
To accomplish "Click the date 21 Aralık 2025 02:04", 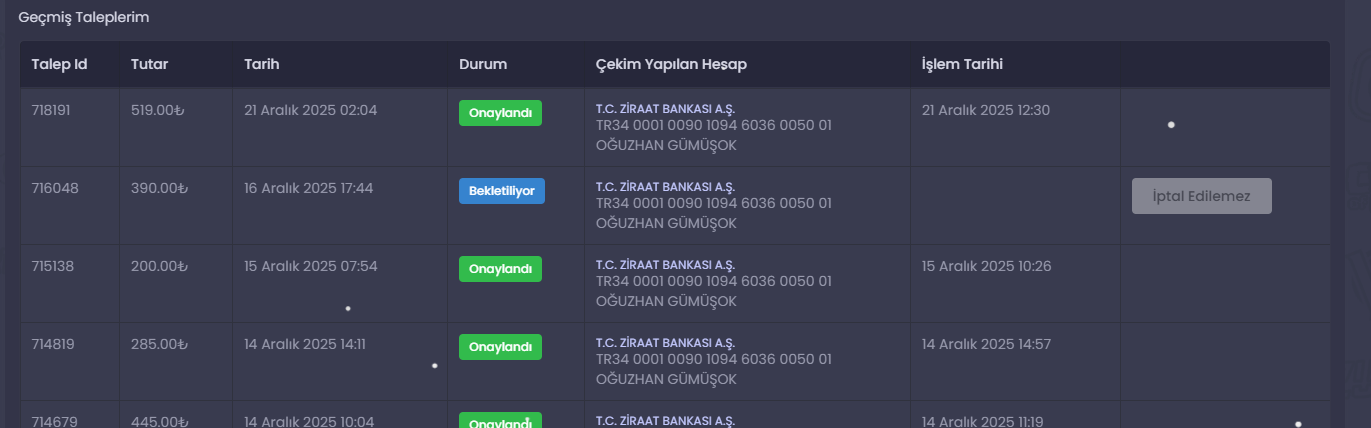I will (311, 110).
